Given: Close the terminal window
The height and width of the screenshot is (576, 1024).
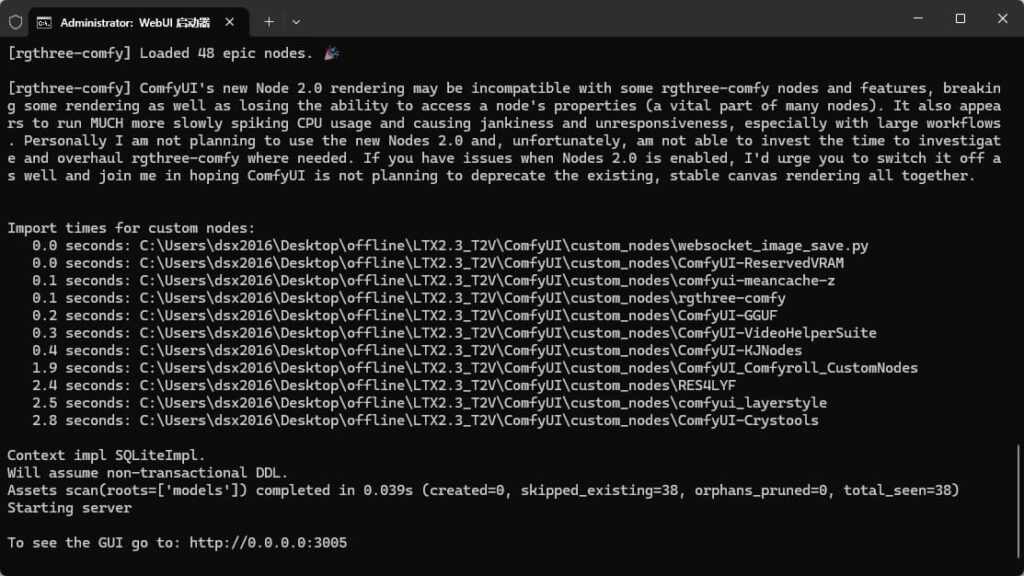Looking at the screenshot, I should pos(1002,19).
